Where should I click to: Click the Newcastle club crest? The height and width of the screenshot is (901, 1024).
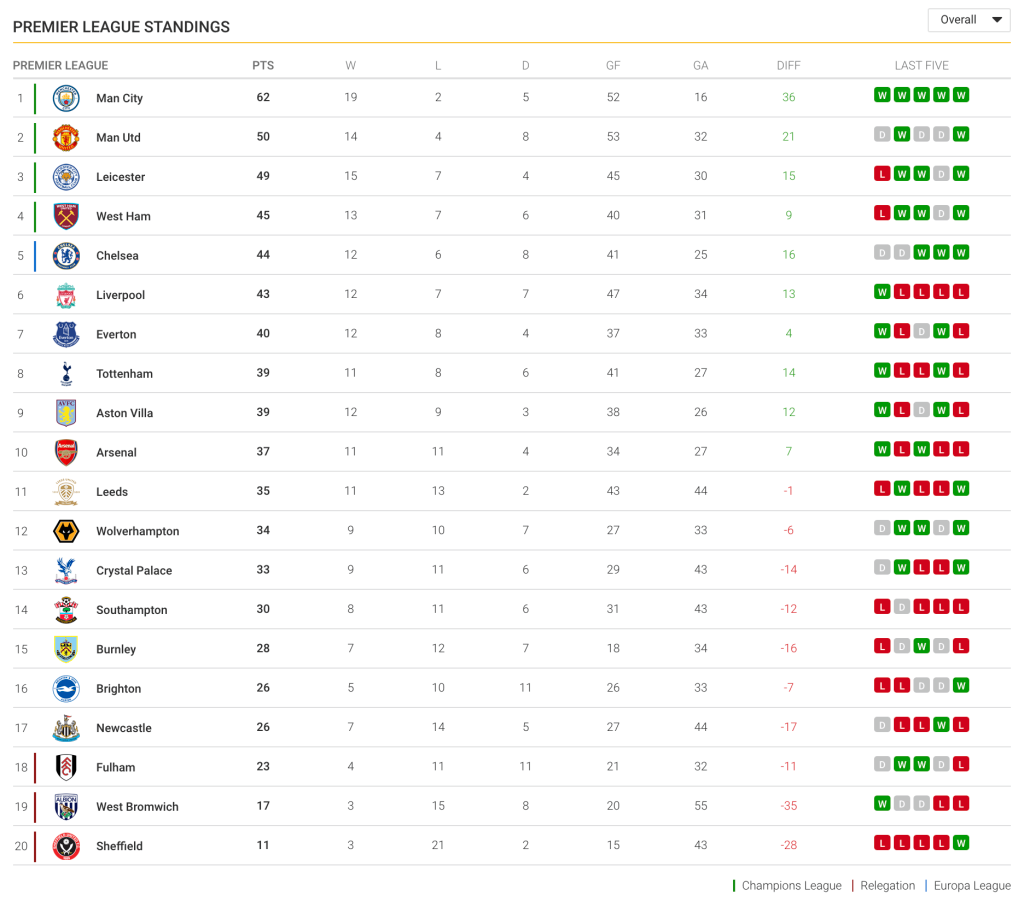point(66,728)
